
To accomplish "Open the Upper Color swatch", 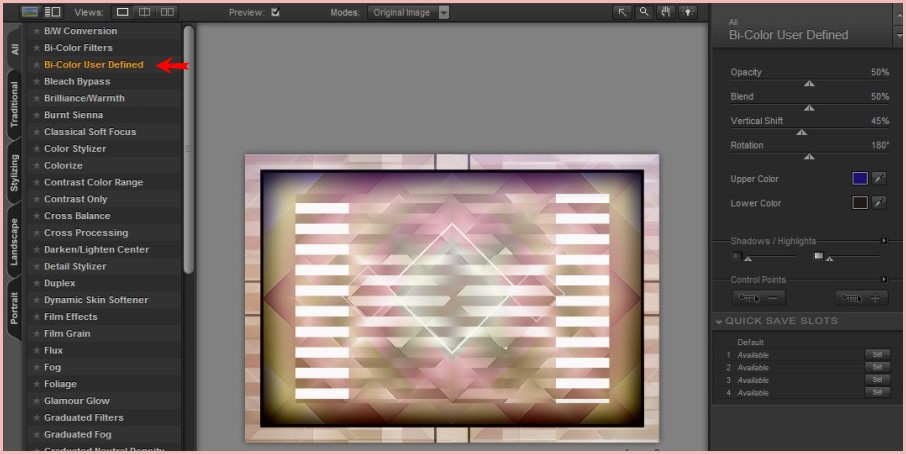I will 859,179.
